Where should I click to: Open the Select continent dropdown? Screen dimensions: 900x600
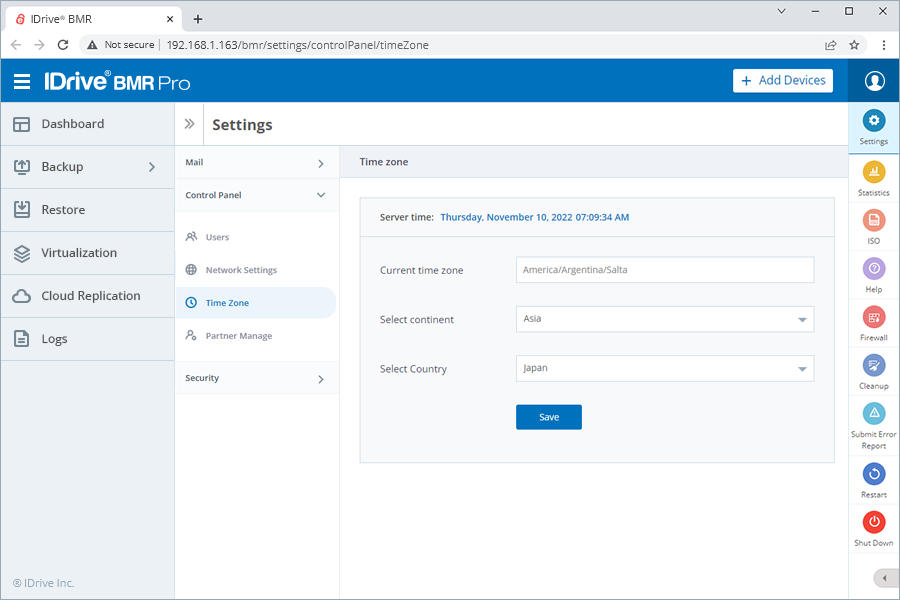click(665, 319)
